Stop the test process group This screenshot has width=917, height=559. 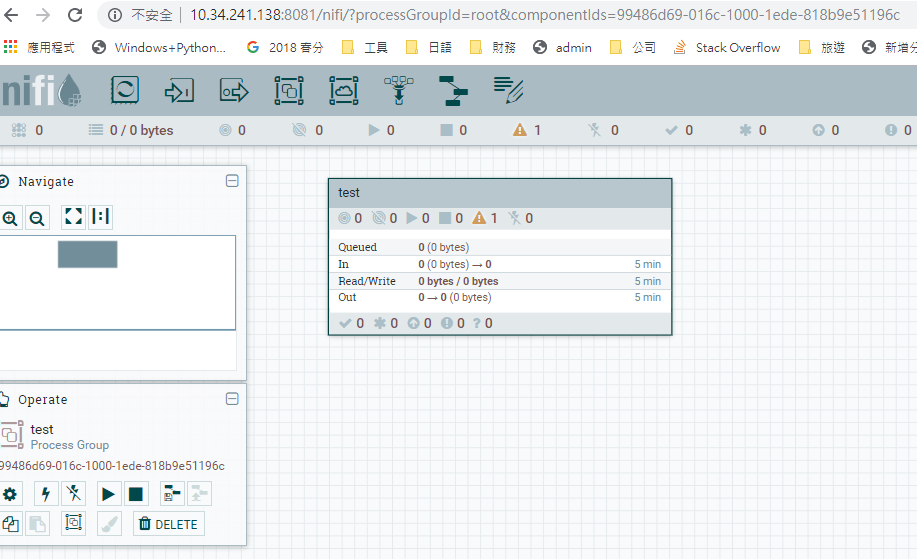coord(136,493)
